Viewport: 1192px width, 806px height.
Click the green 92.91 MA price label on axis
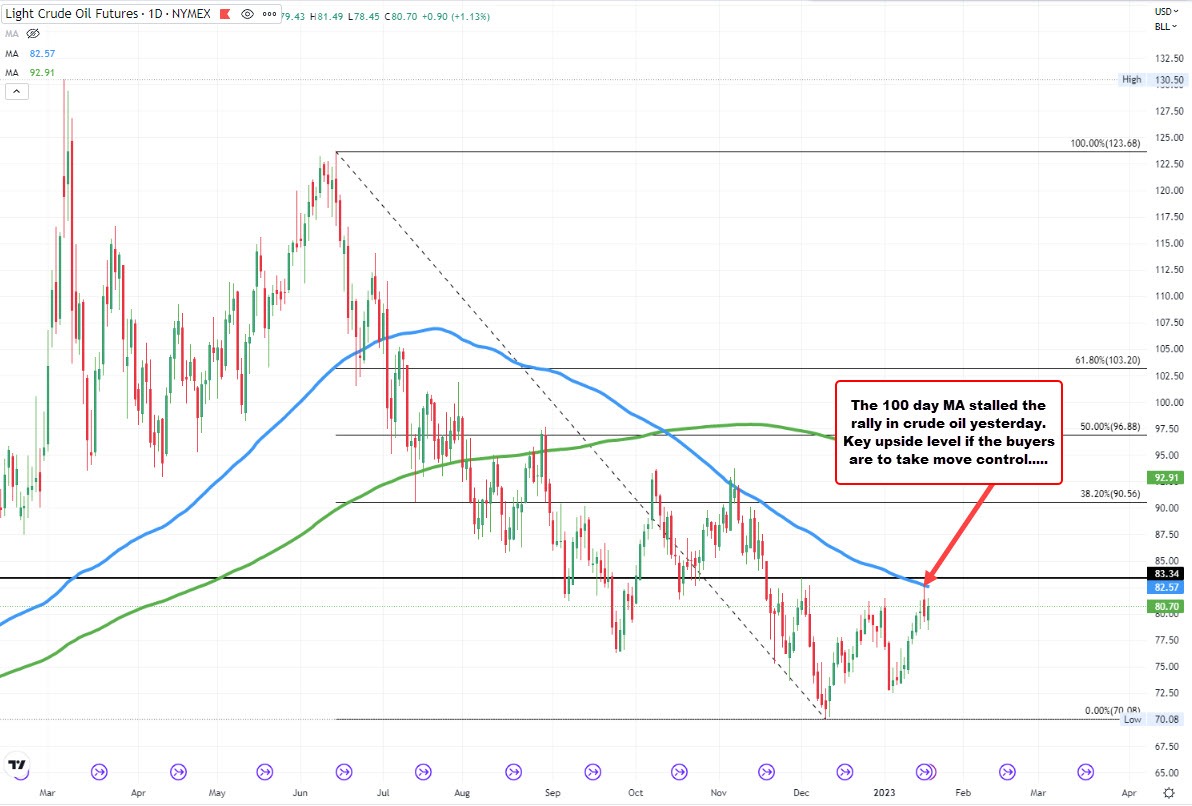[x=1167, y=478]
